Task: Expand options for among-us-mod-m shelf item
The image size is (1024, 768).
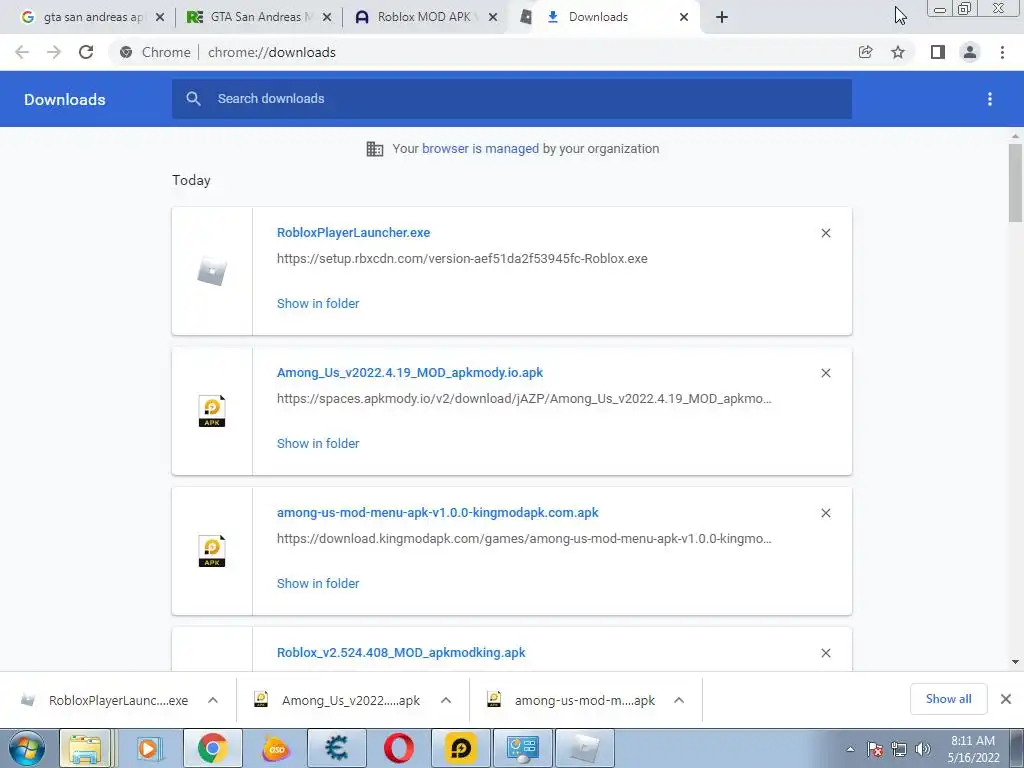Action: point(679,700)
